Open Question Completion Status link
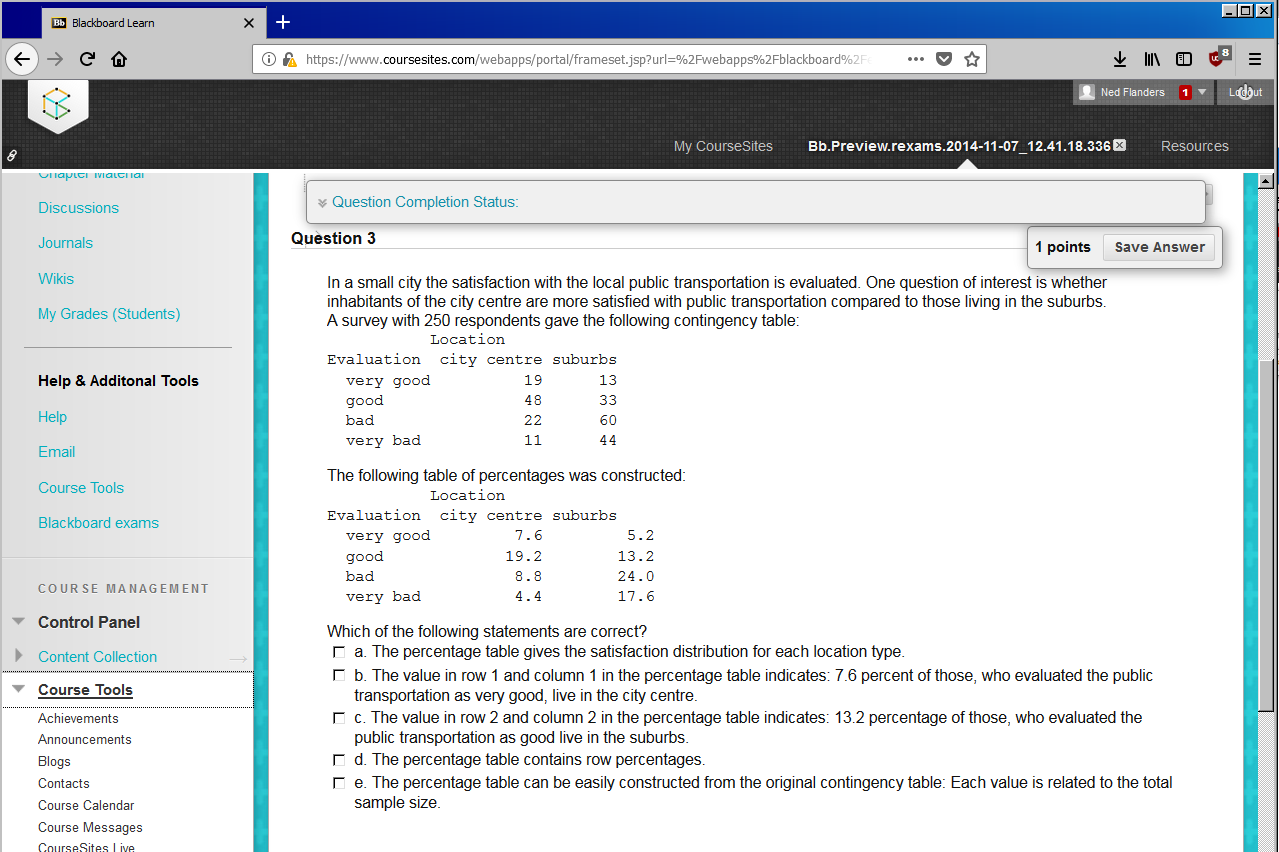The width and height of the screenshot is (1279, 852). (x=425, y=202)
